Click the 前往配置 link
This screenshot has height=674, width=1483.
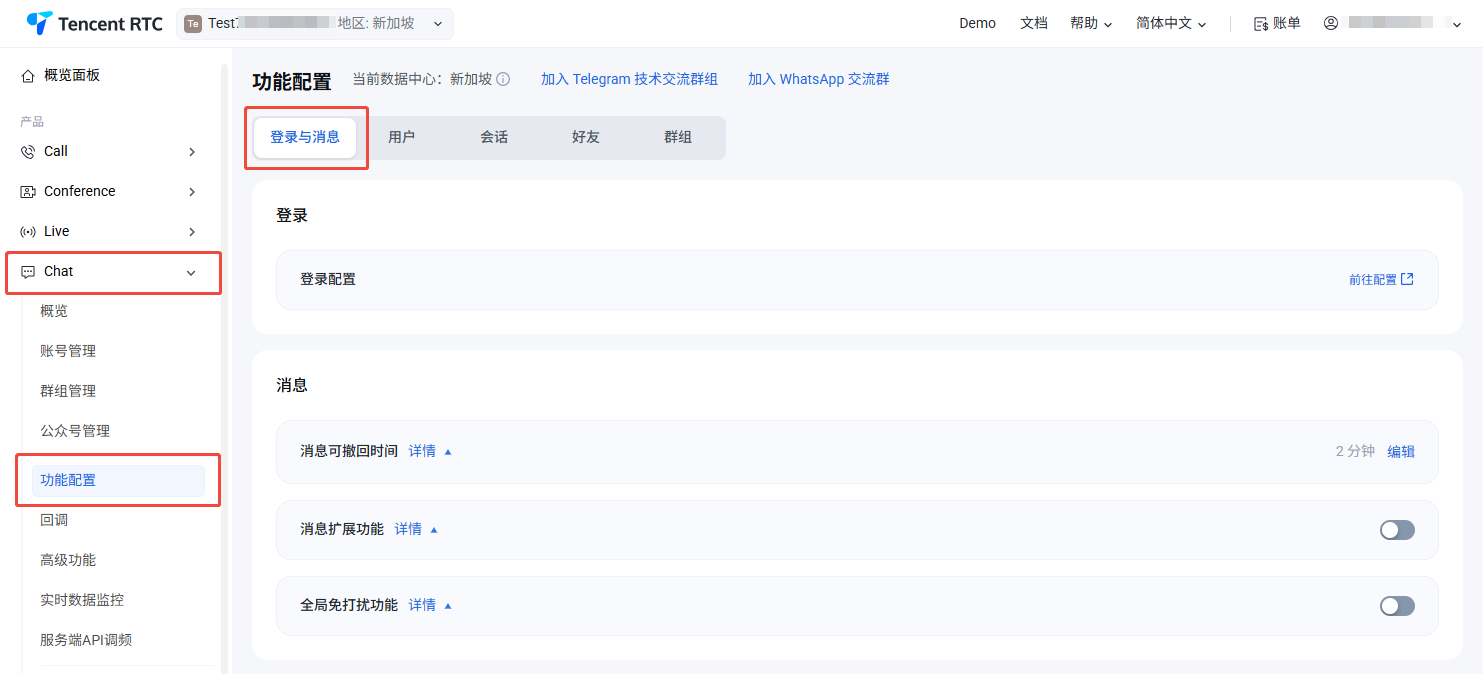point(1372,280)
